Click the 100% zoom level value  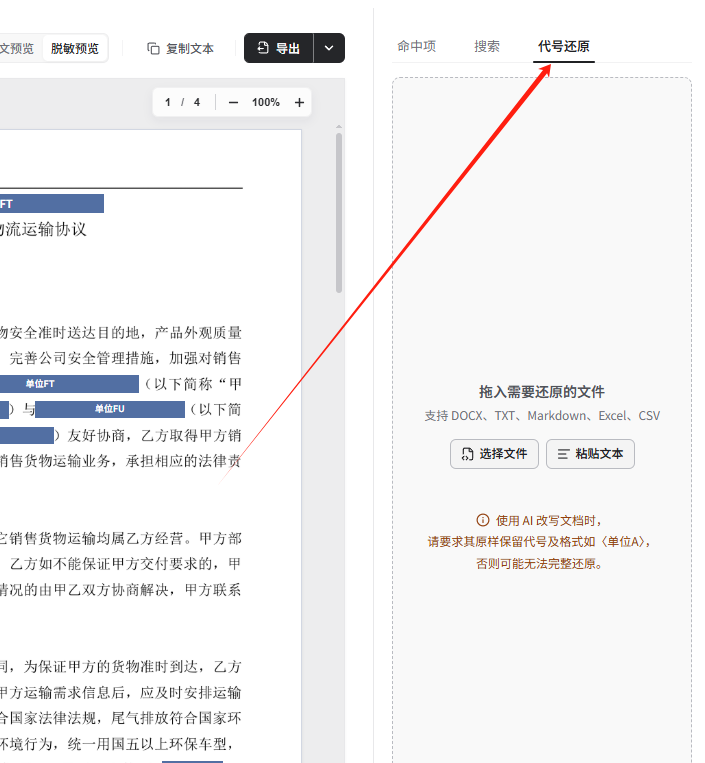pos(266,103)
